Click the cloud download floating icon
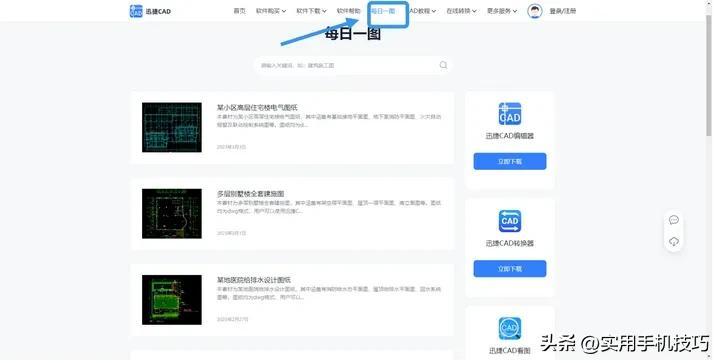 click(674, 241)
